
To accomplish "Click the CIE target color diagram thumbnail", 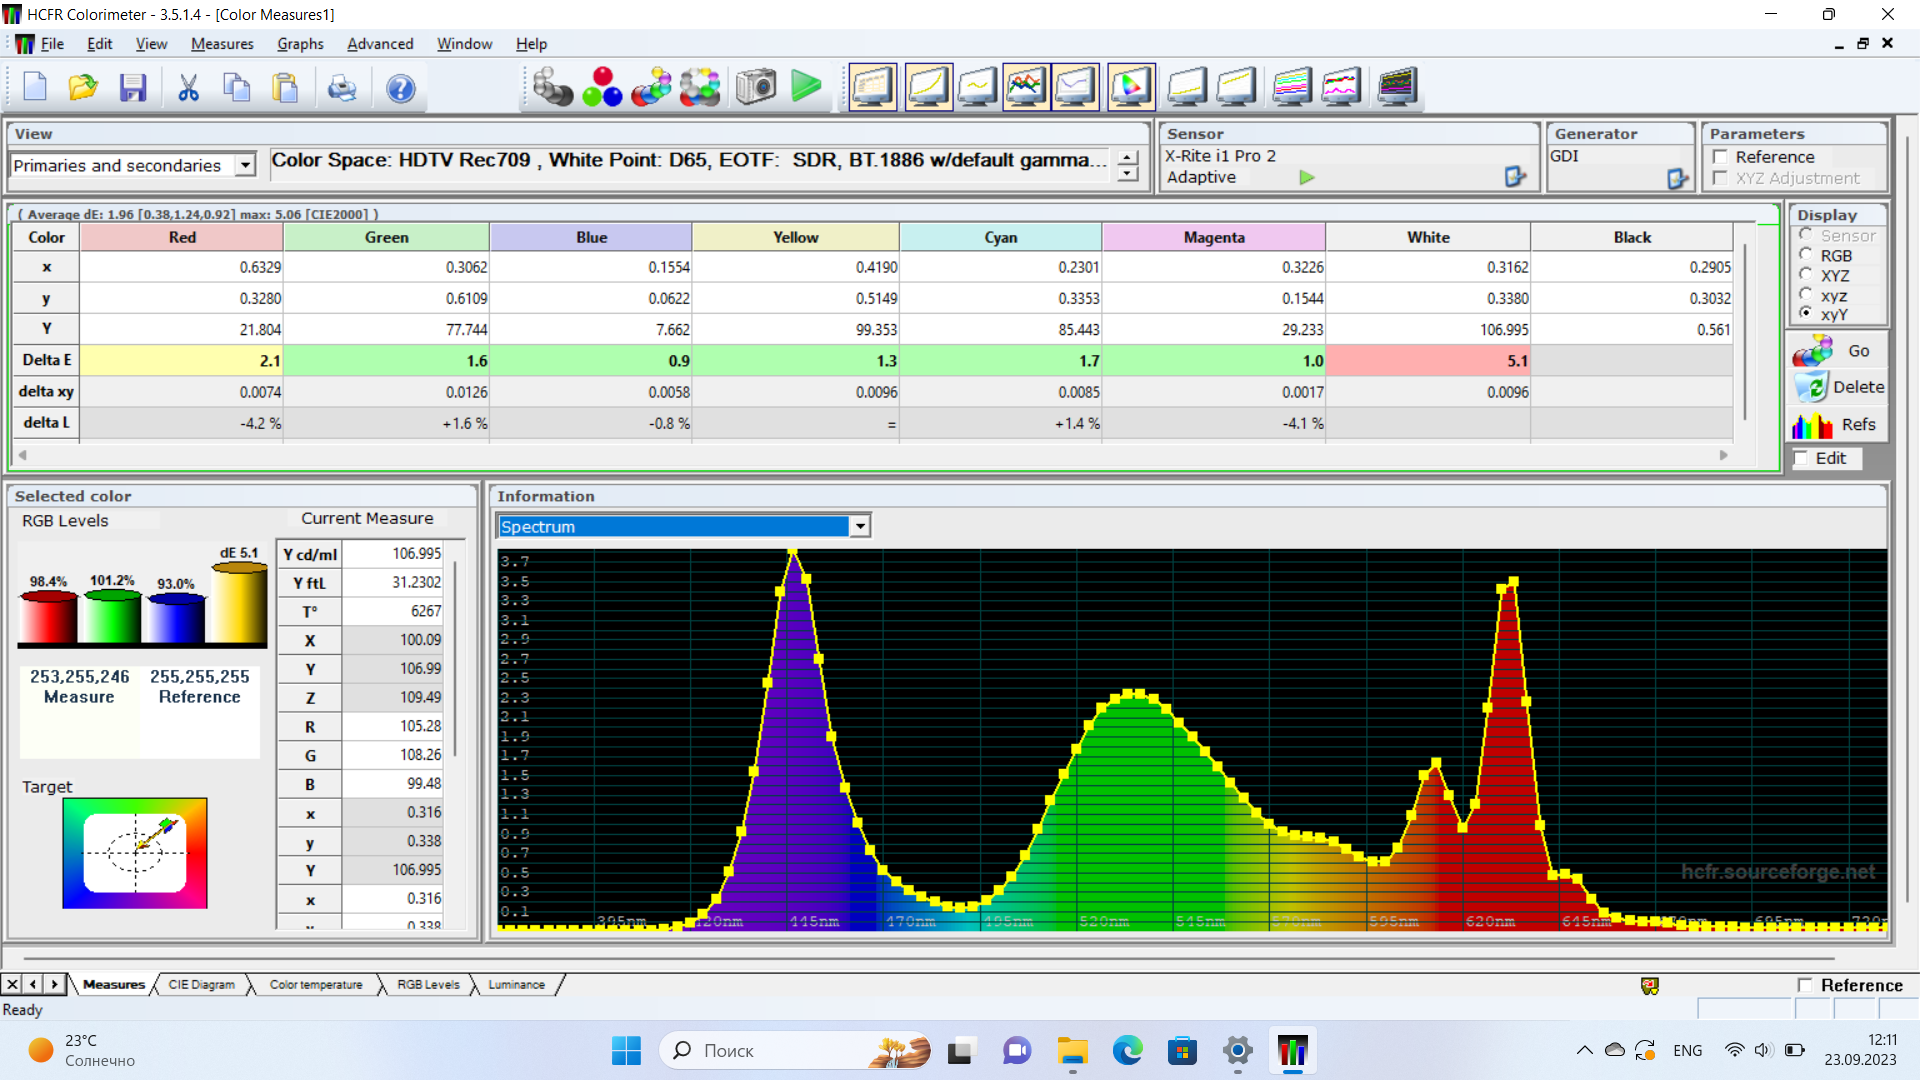I will coord(135,853).
